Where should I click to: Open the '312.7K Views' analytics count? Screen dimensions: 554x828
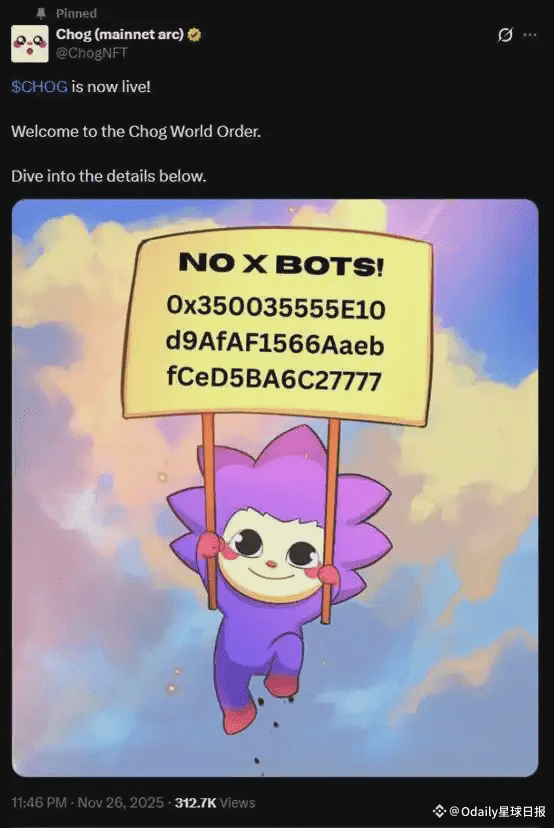coord(215,803)
